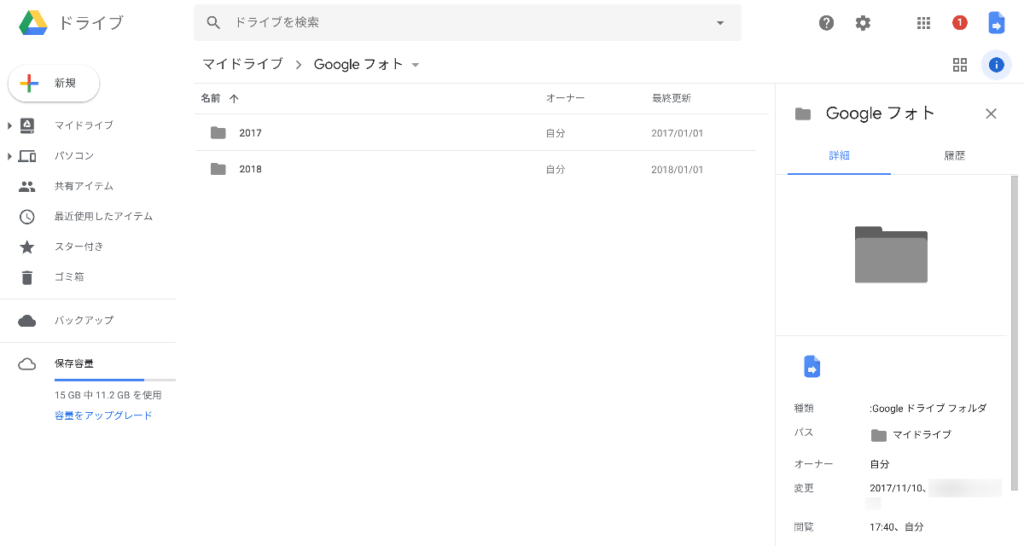Screen dimensions: 1024x546
Task: Click the 2018 folder icon
Action: tap(218, 169)
